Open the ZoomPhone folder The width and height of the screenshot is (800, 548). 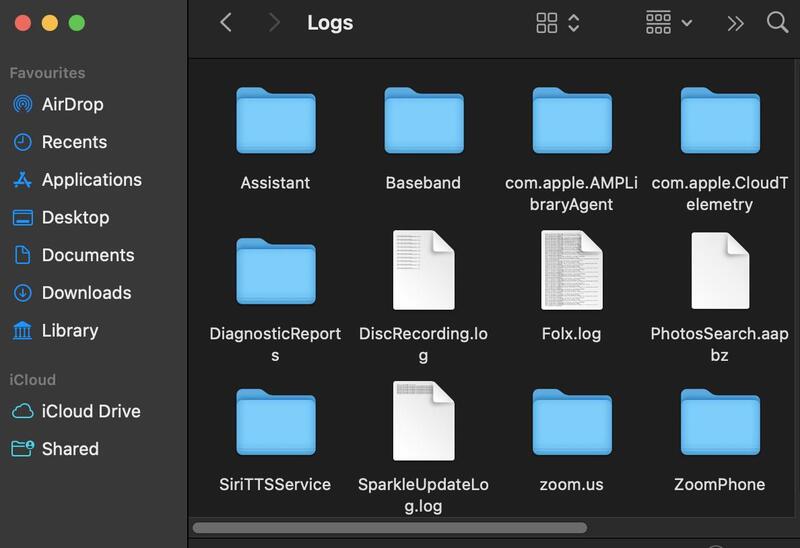click(719, 422)
